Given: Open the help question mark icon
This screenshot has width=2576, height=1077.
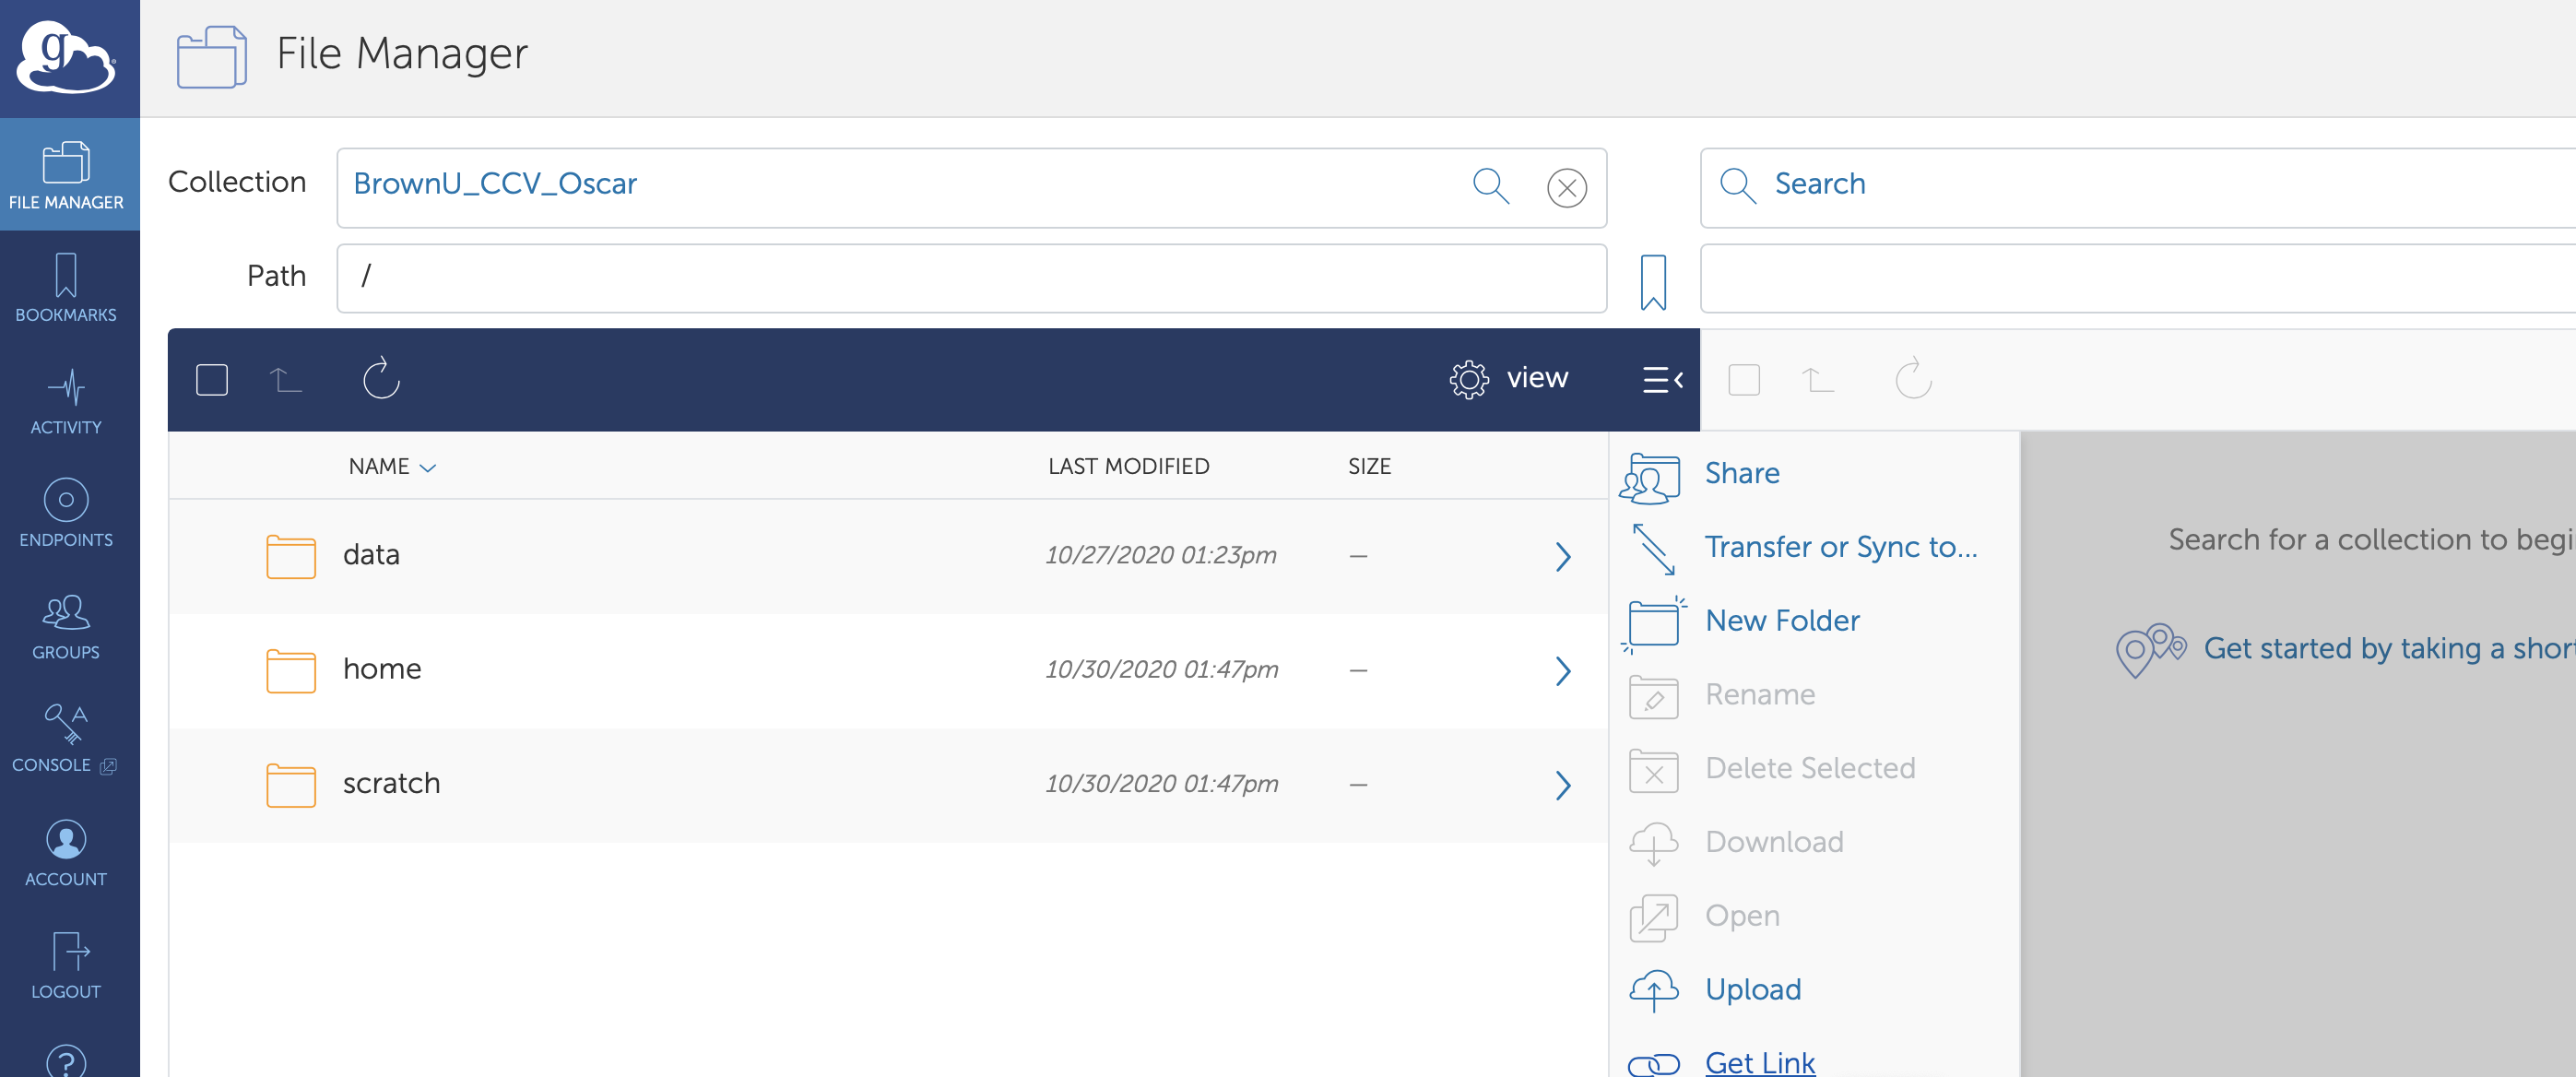Looking at the screenshot, I should coord(66,1061).
